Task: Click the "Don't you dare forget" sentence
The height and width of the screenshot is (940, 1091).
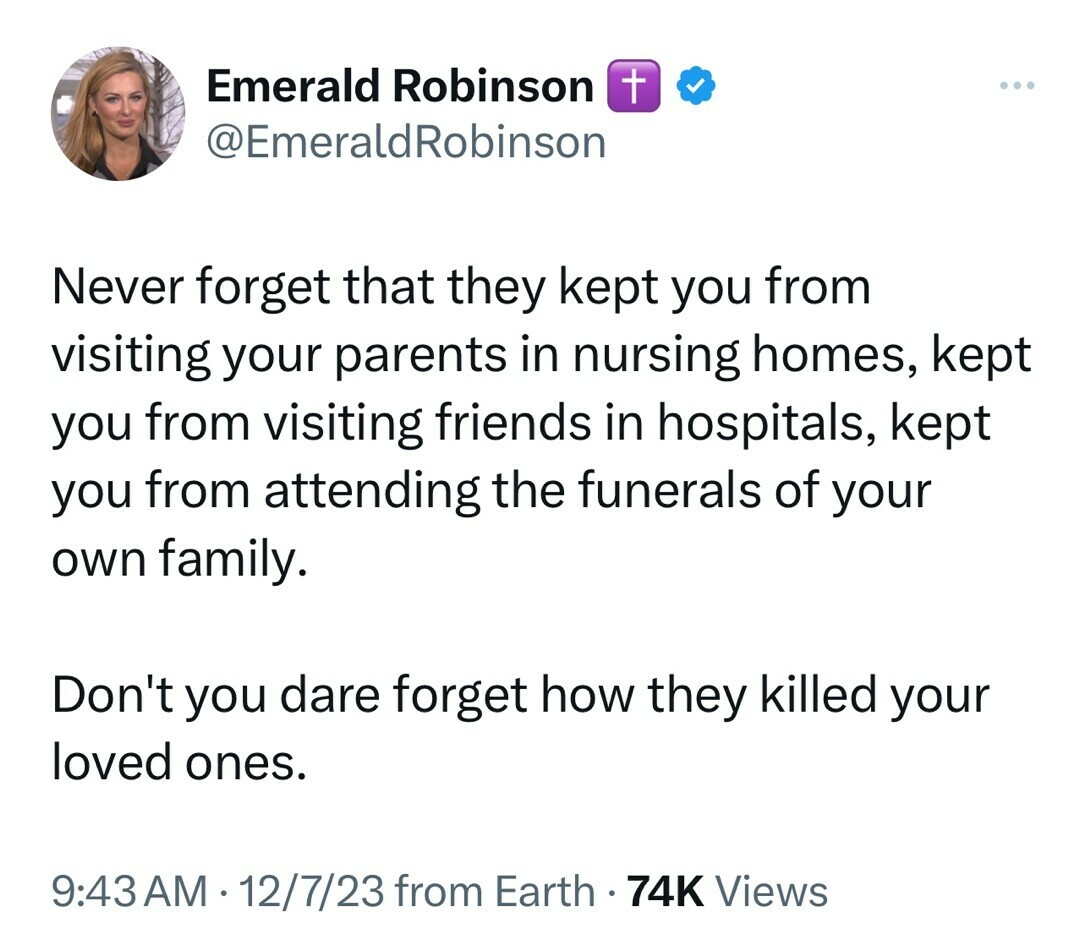Action: [290, 697]
